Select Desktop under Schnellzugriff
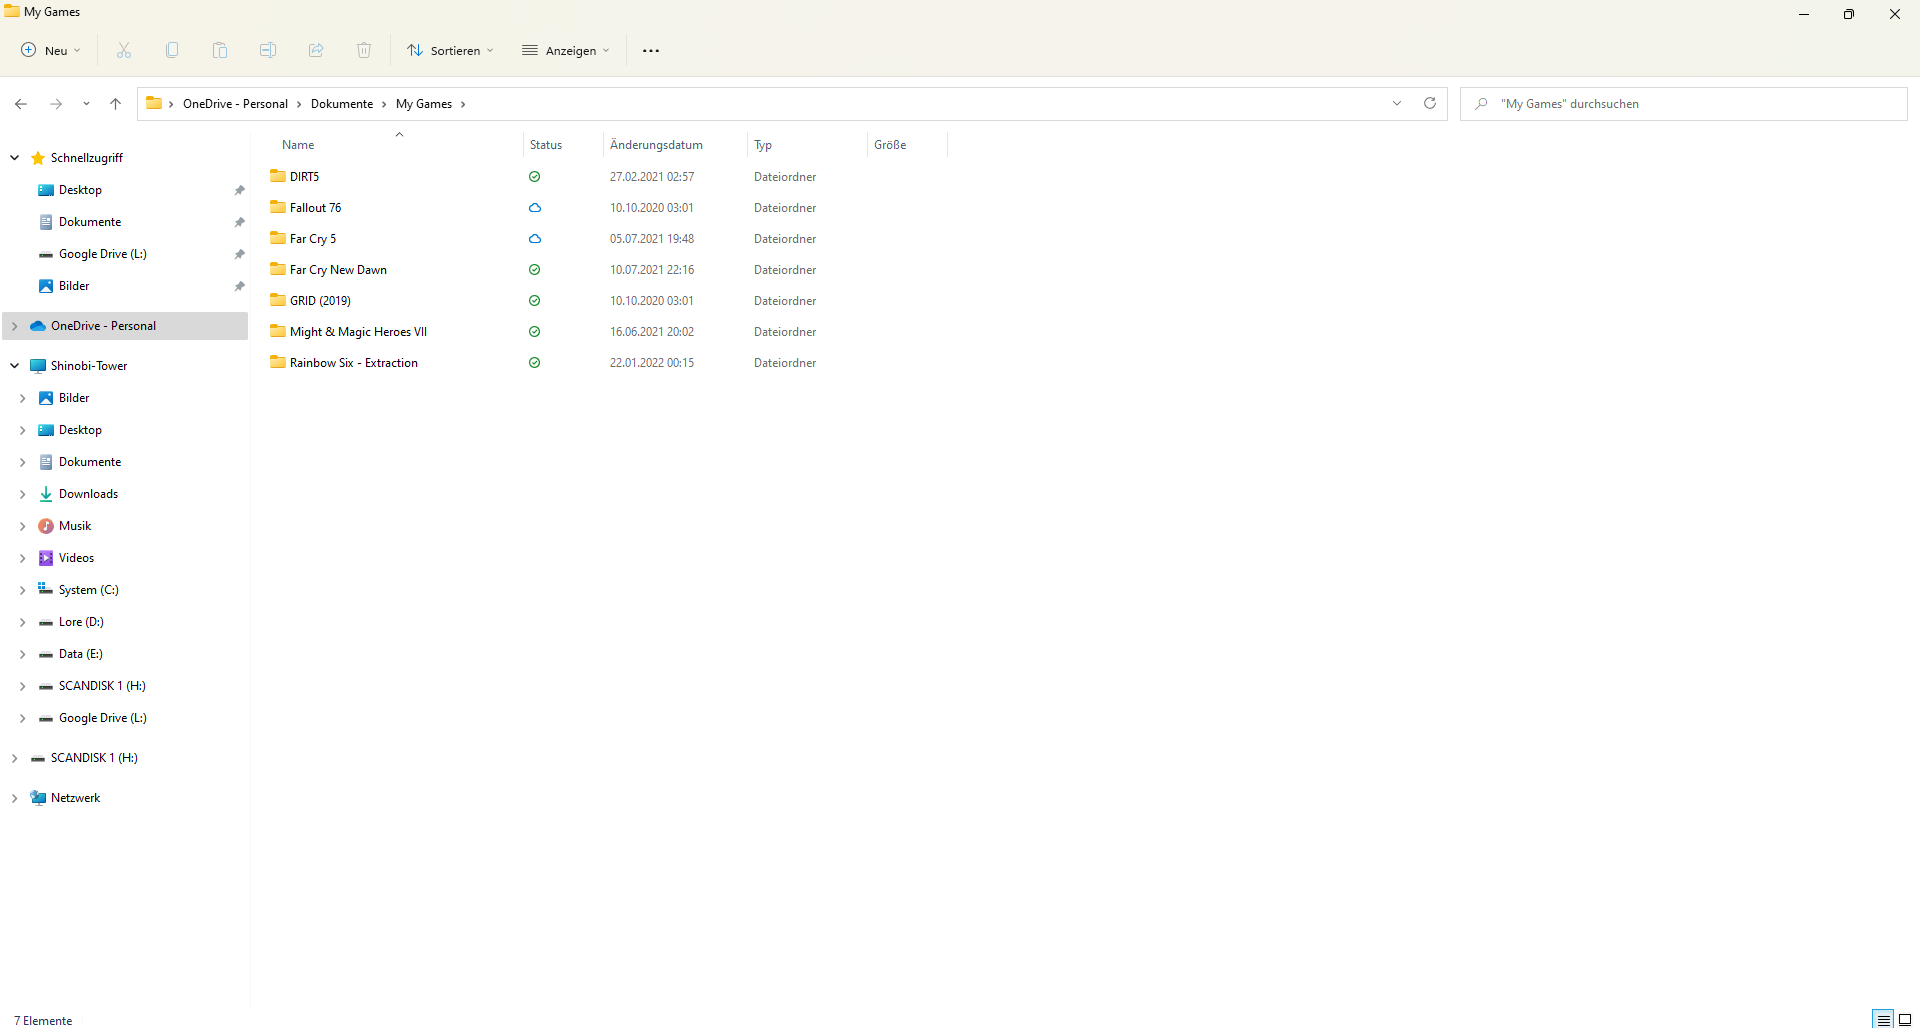The height and width of the screenshot is (1028, 1920). click(x=80, y=190)
